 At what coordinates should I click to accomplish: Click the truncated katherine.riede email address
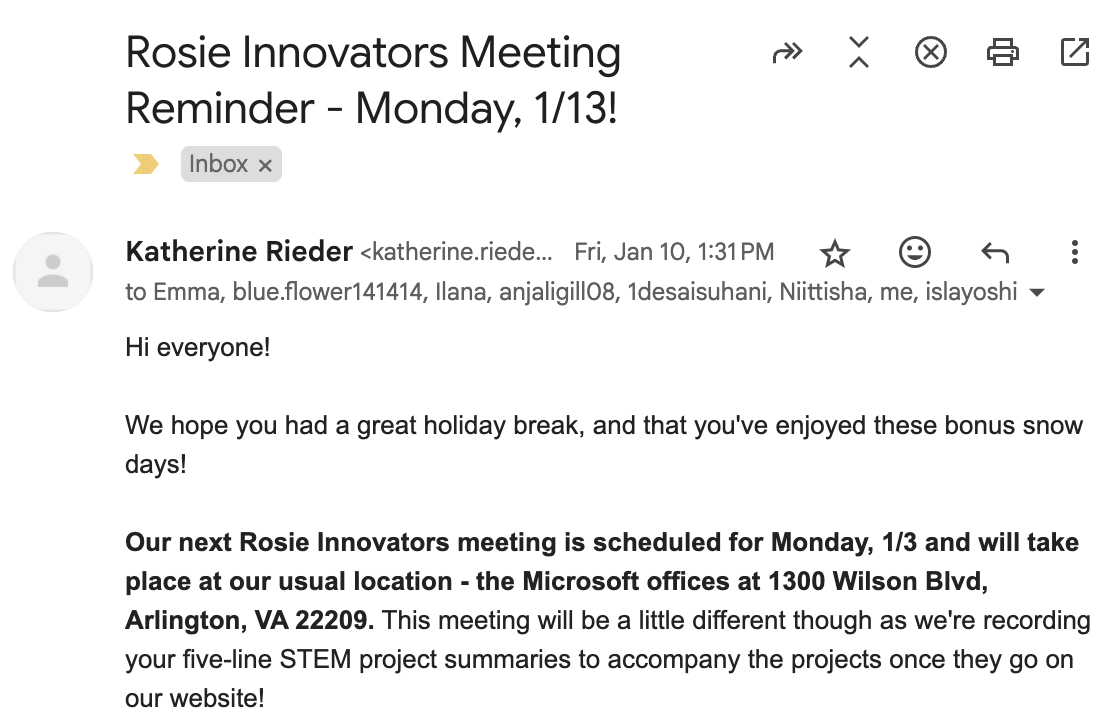[456, 252]
